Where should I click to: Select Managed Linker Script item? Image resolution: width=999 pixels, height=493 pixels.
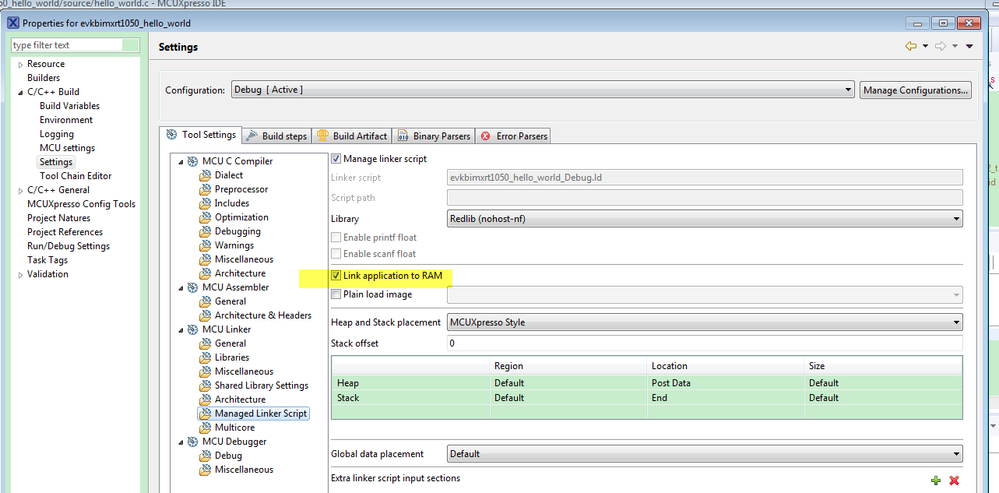coord(261,413)
